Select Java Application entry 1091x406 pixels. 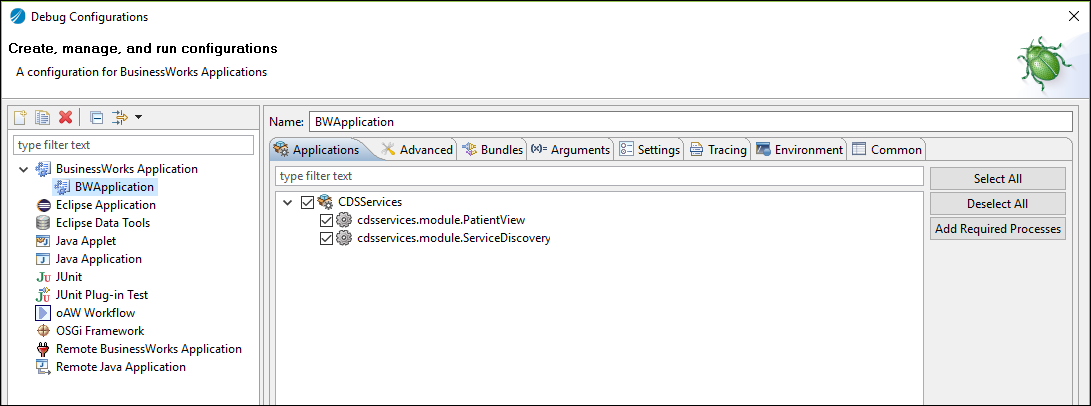[x=99, y=259]
